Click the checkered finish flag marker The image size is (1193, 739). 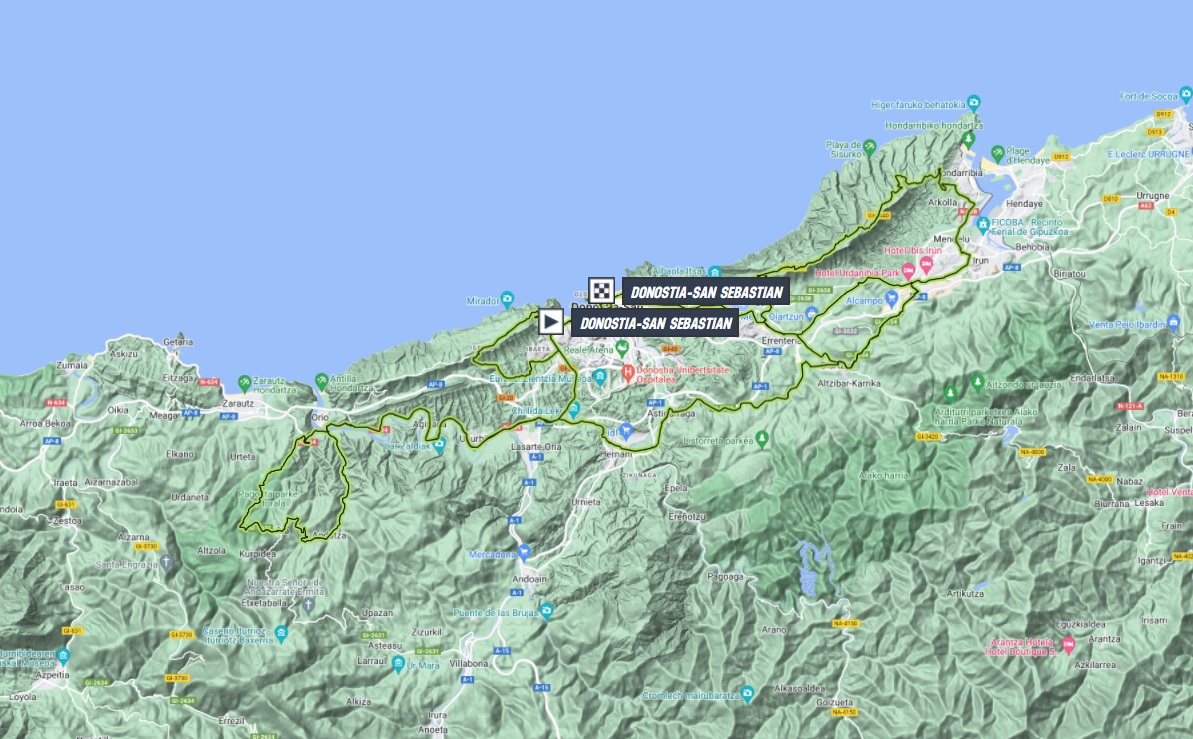click(x=600, y=291)
